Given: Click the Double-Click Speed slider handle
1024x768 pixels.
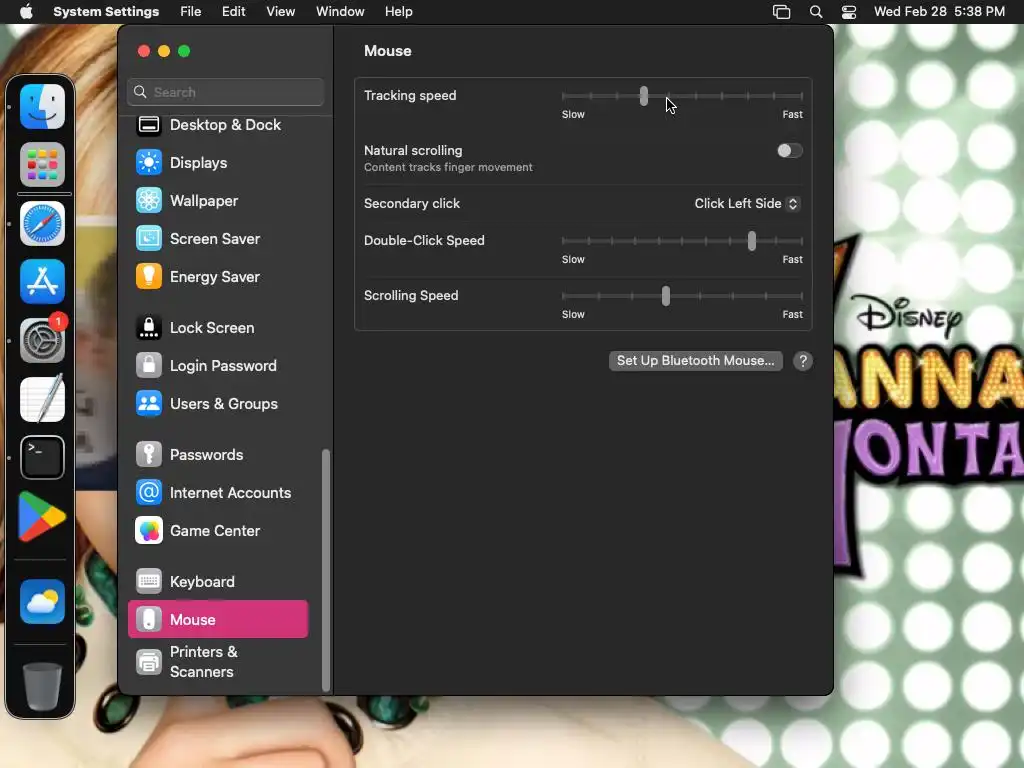Looking at the screenshot, I should (x=752, y=241).
